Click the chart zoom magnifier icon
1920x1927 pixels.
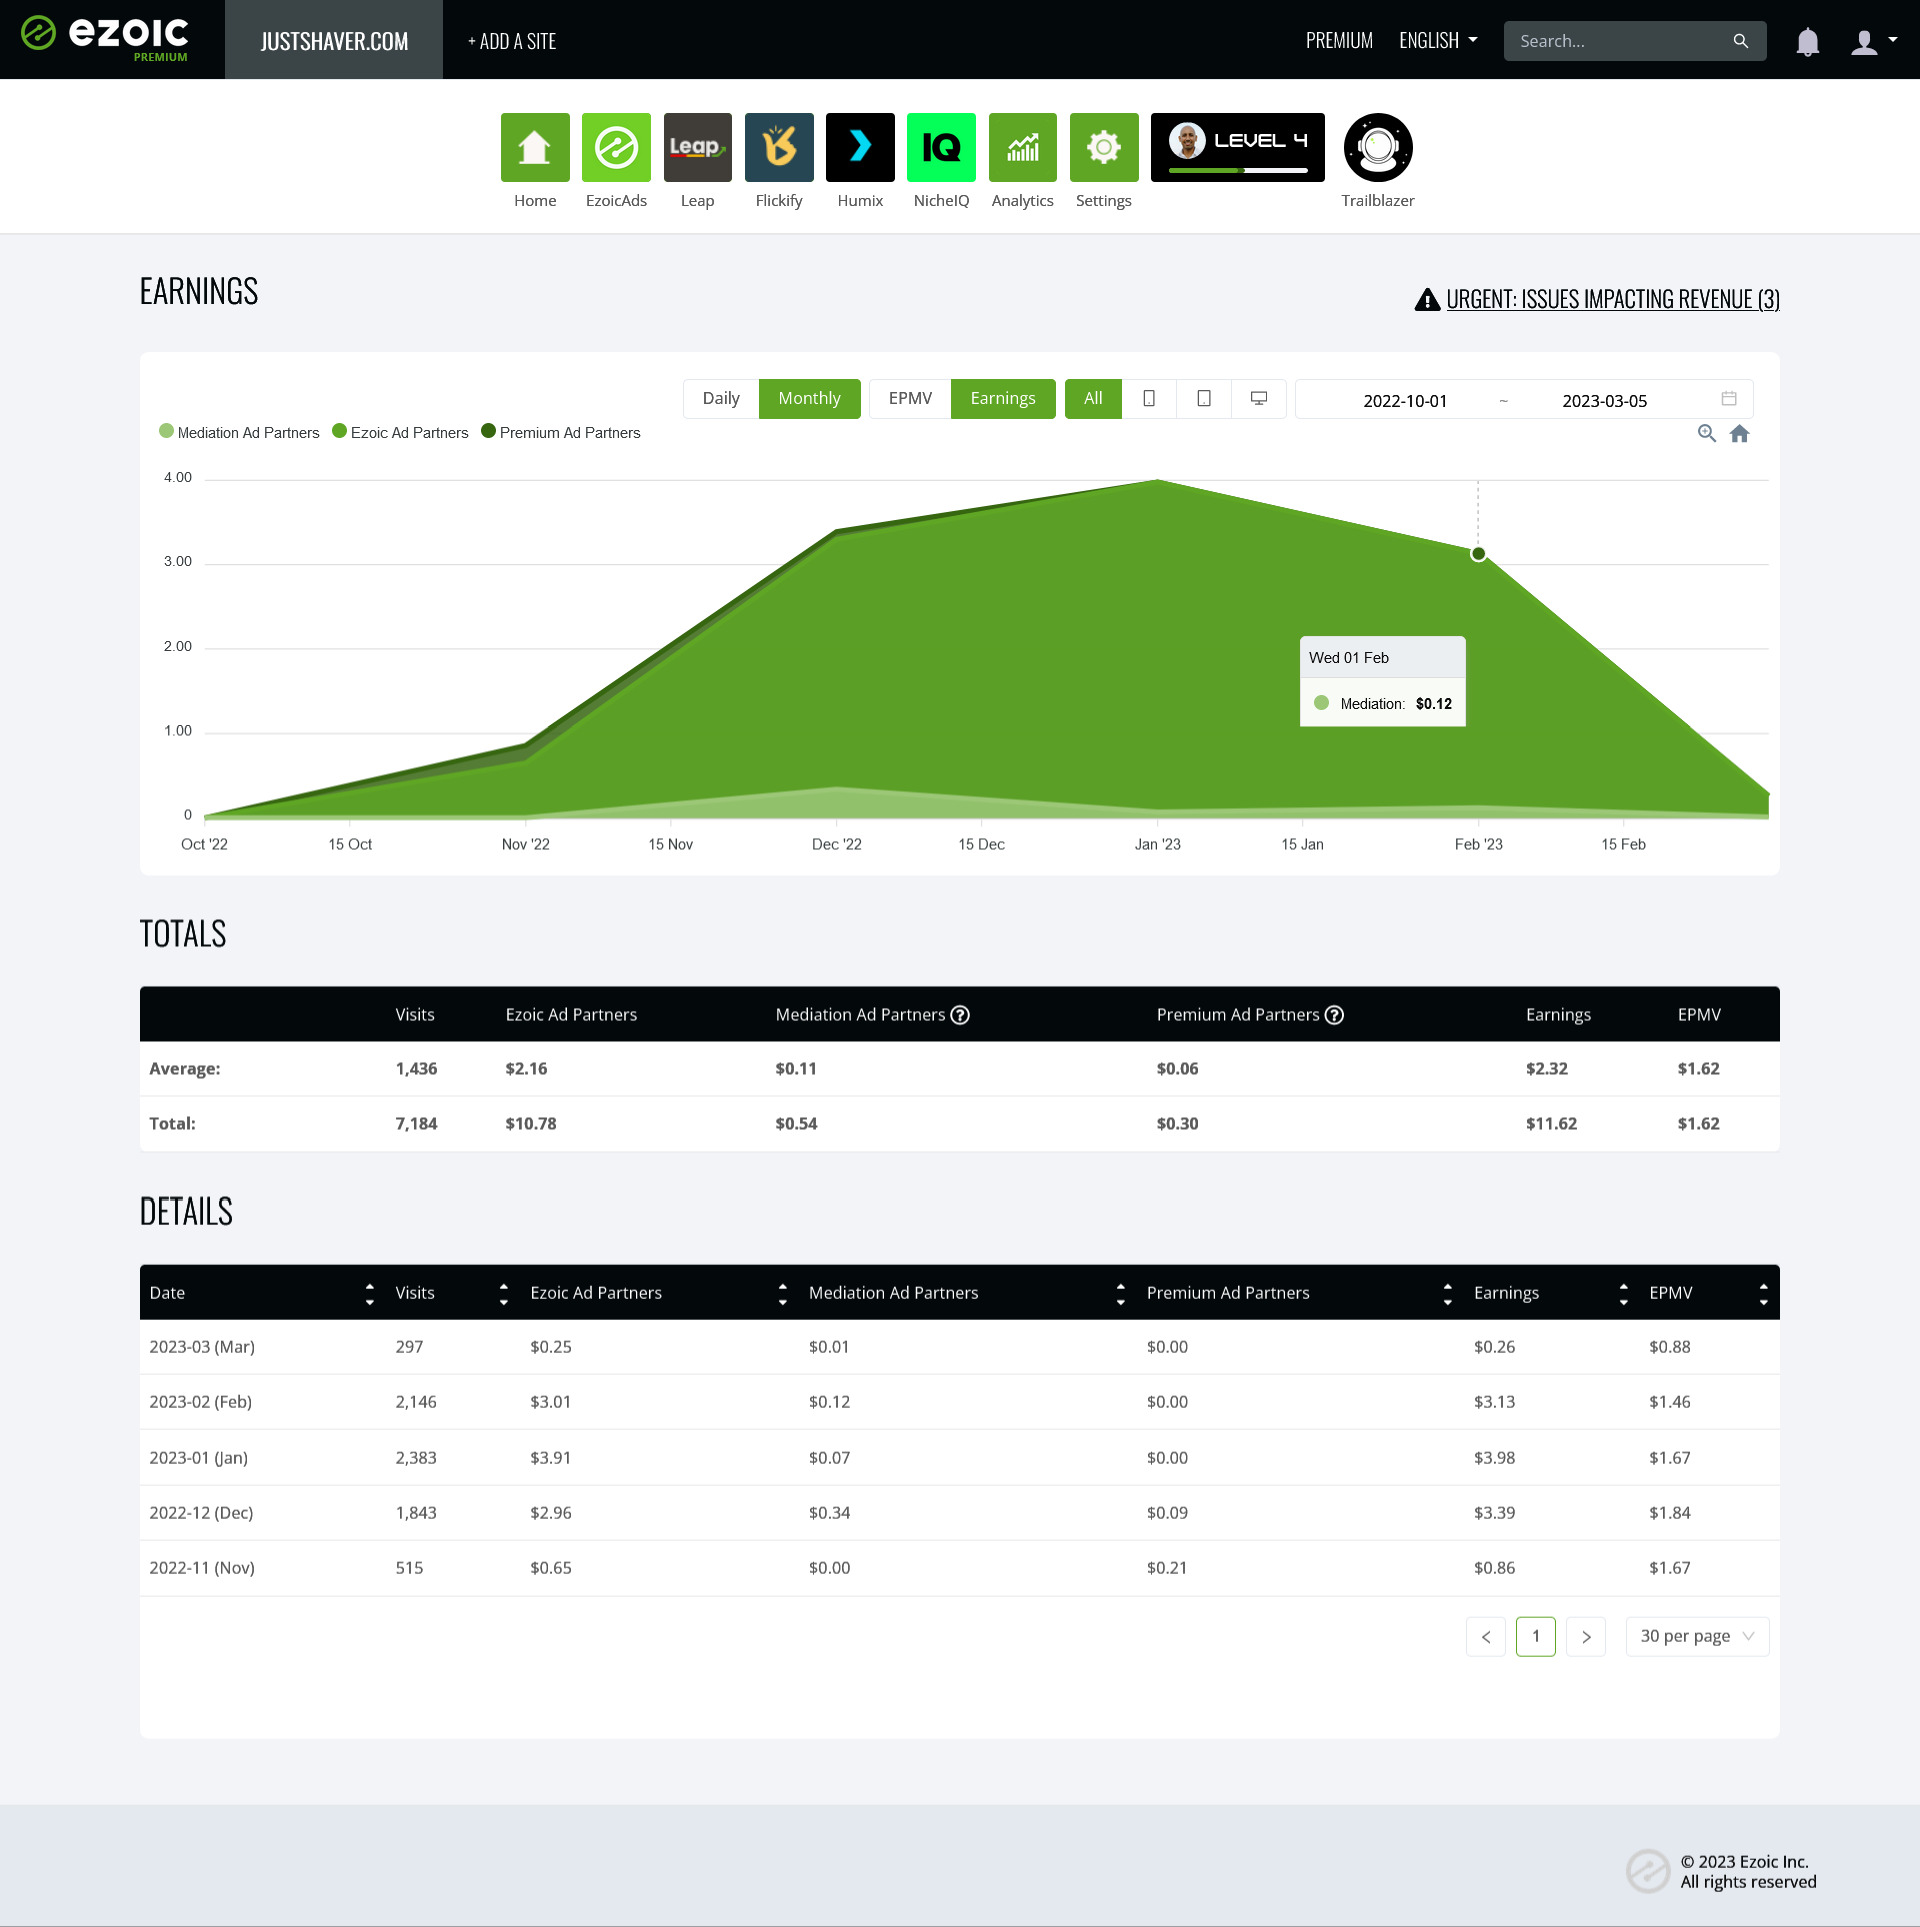click(x=1707, y=433)
